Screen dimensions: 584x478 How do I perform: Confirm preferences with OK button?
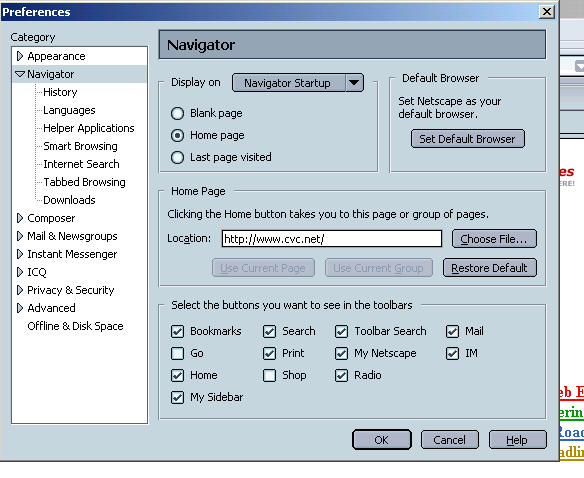click(x=382, y=440)
